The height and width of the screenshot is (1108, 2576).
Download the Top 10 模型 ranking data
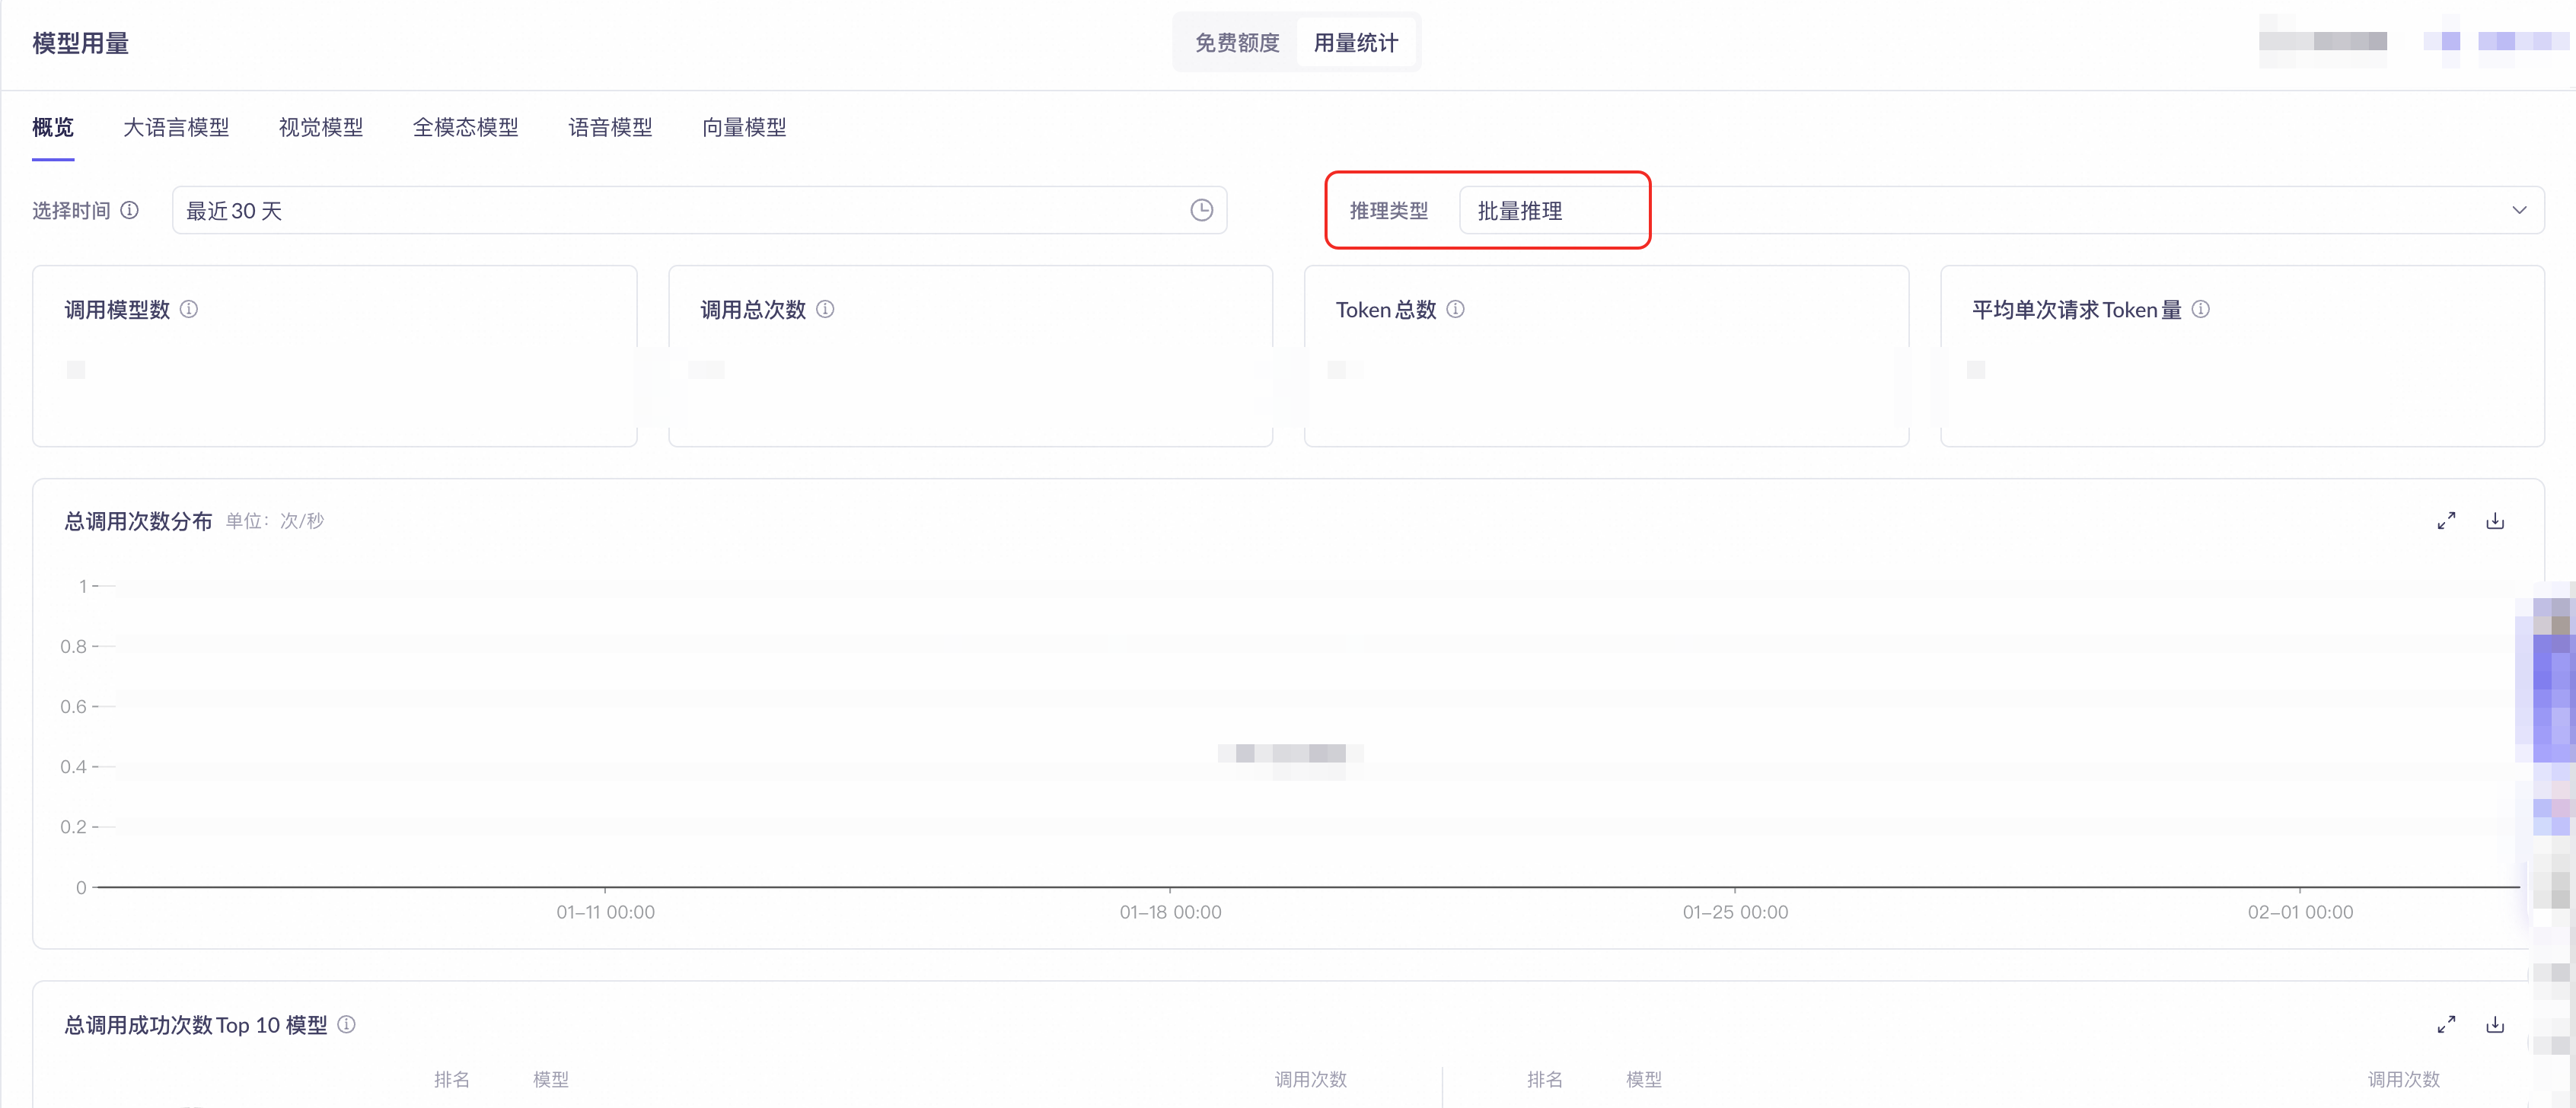[x=2495, y=1024]
